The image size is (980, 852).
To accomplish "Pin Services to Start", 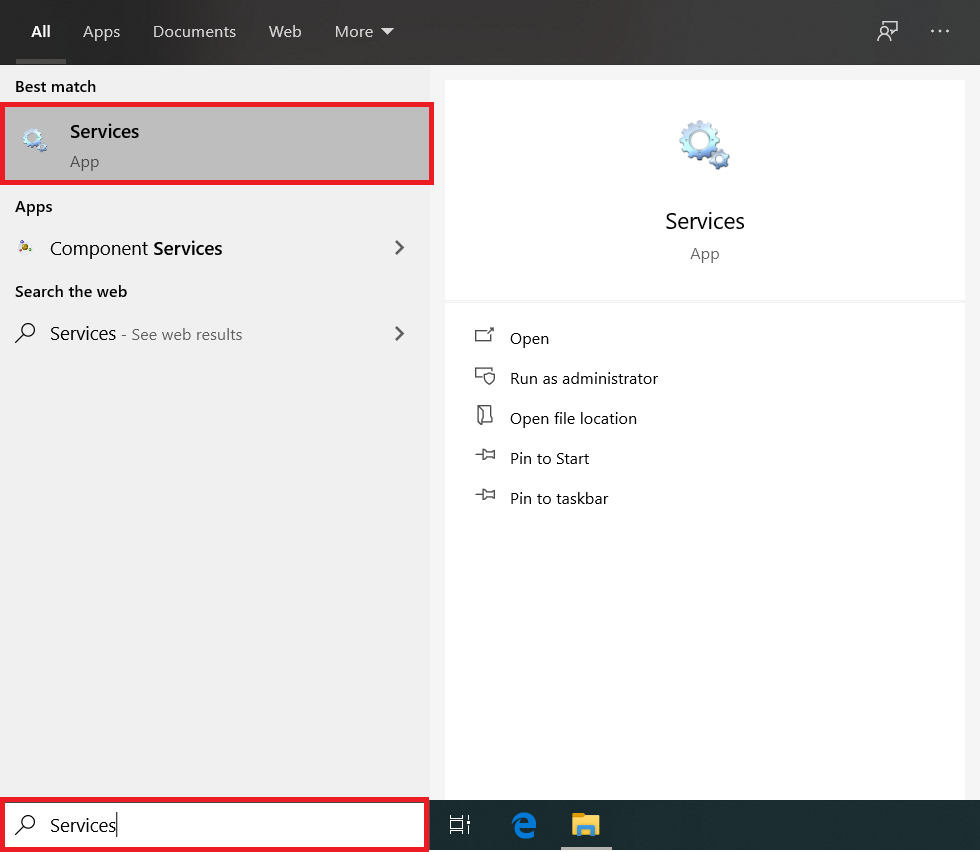I will (549, 458).
